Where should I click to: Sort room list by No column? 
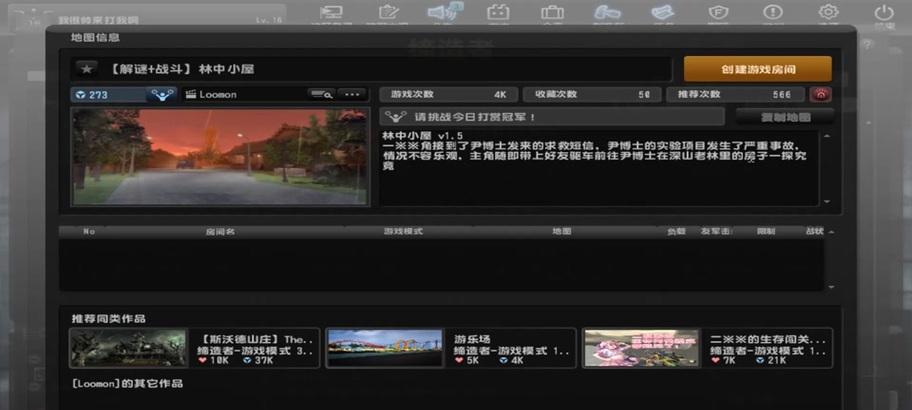pos(89,231)
